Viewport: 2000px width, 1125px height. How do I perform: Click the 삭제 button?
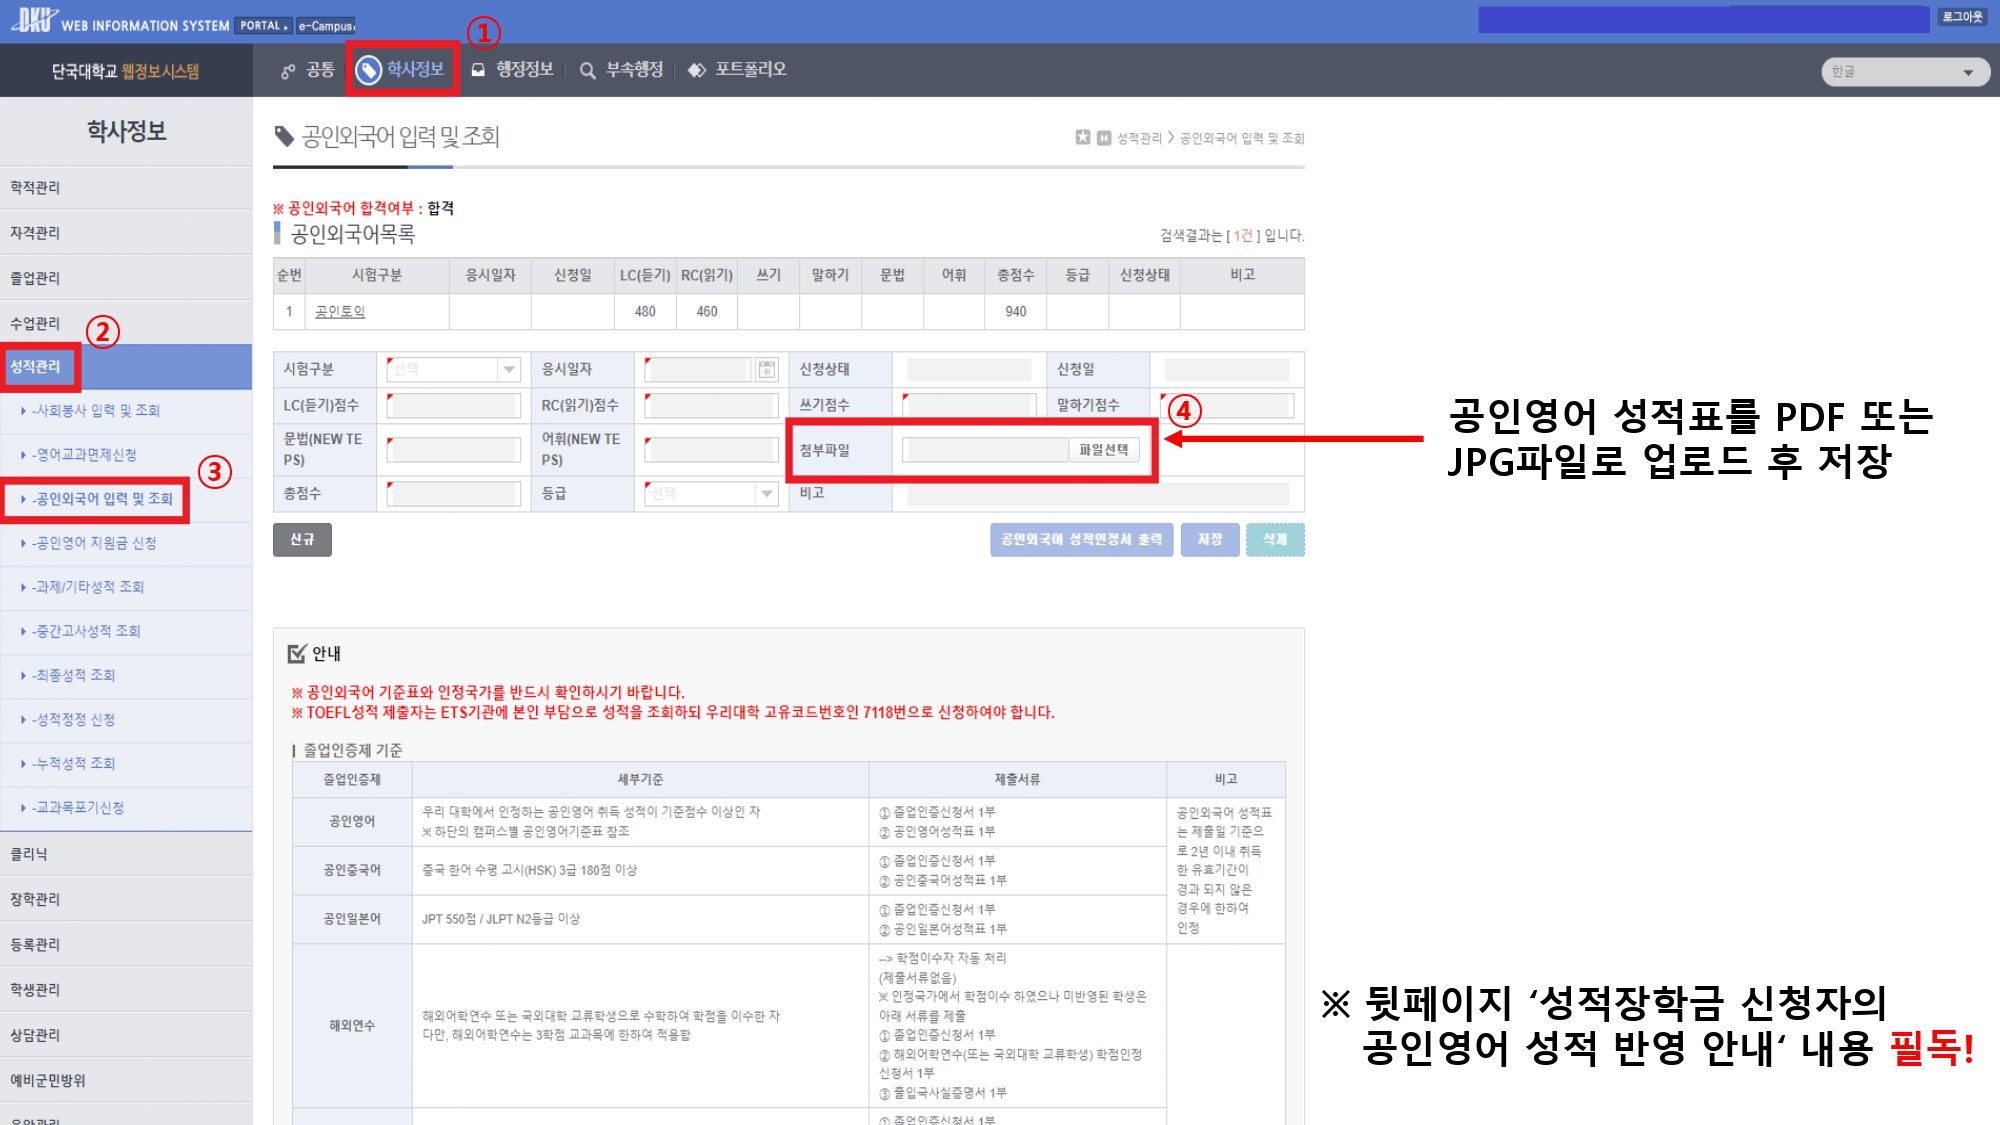[1275, 540]
